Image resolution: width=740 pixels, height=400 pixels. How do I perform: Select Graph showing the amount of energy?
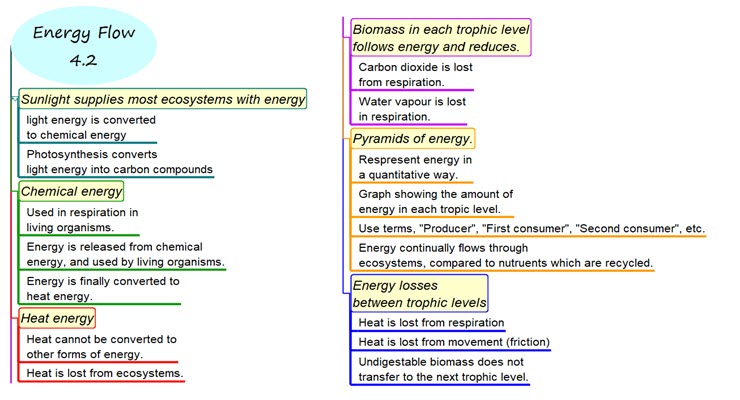tap(435, 201)
